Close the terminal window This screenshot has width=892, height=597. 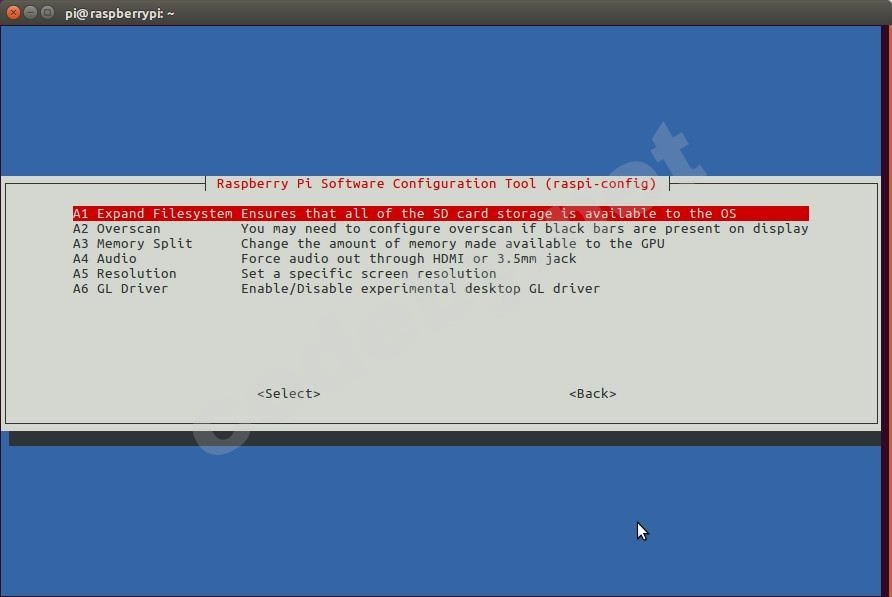(13, 13)
